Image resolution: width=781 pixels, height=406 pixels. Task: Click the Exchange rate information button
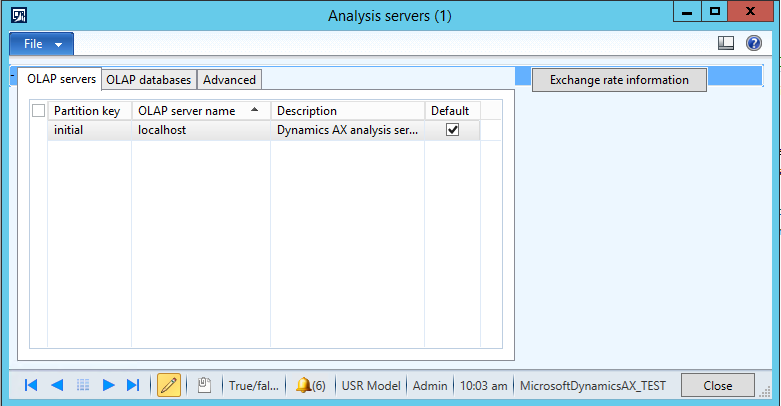(x=619, y=80)
